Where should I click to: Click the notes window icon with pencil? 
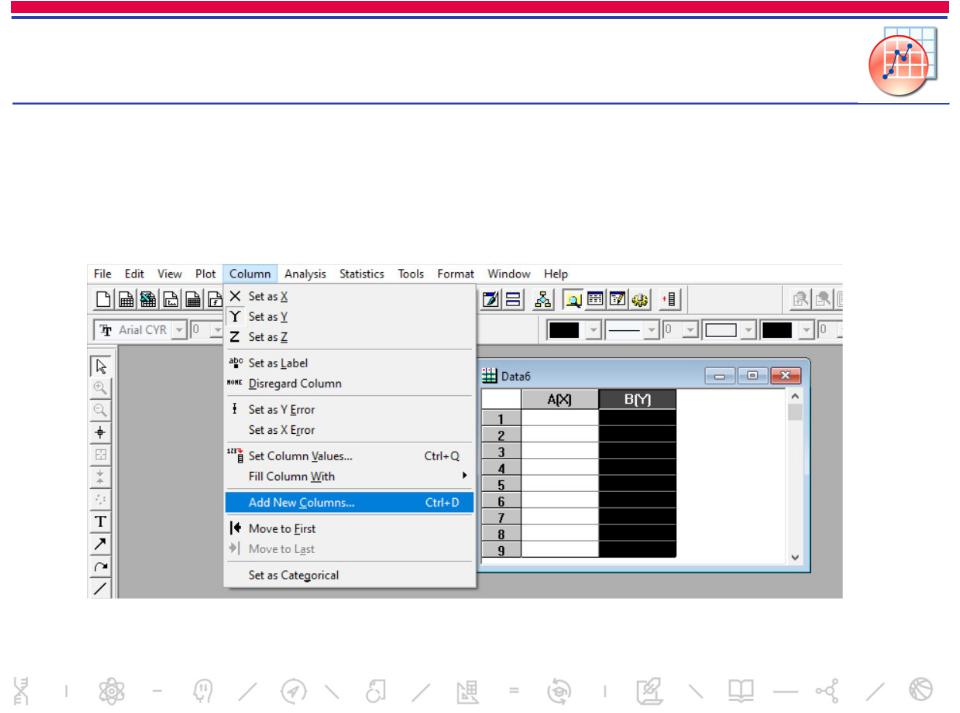[490, 299]
